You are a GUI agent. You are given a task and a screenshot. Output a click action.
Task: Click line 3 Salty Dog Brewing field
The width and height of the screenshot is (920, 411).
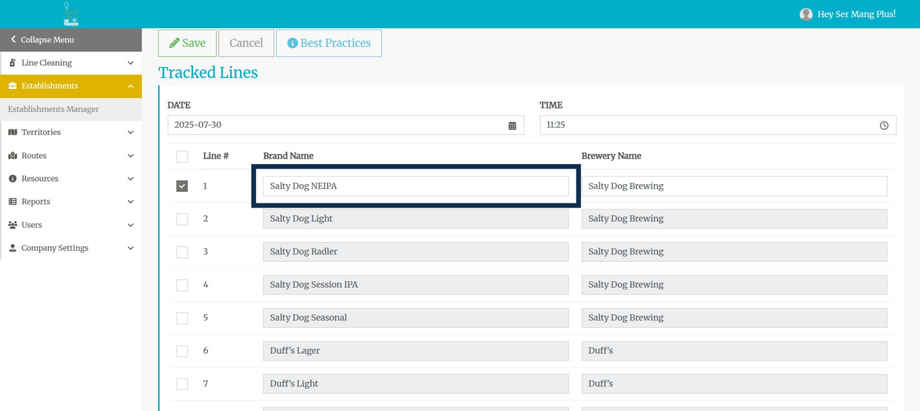click(734, 252)
